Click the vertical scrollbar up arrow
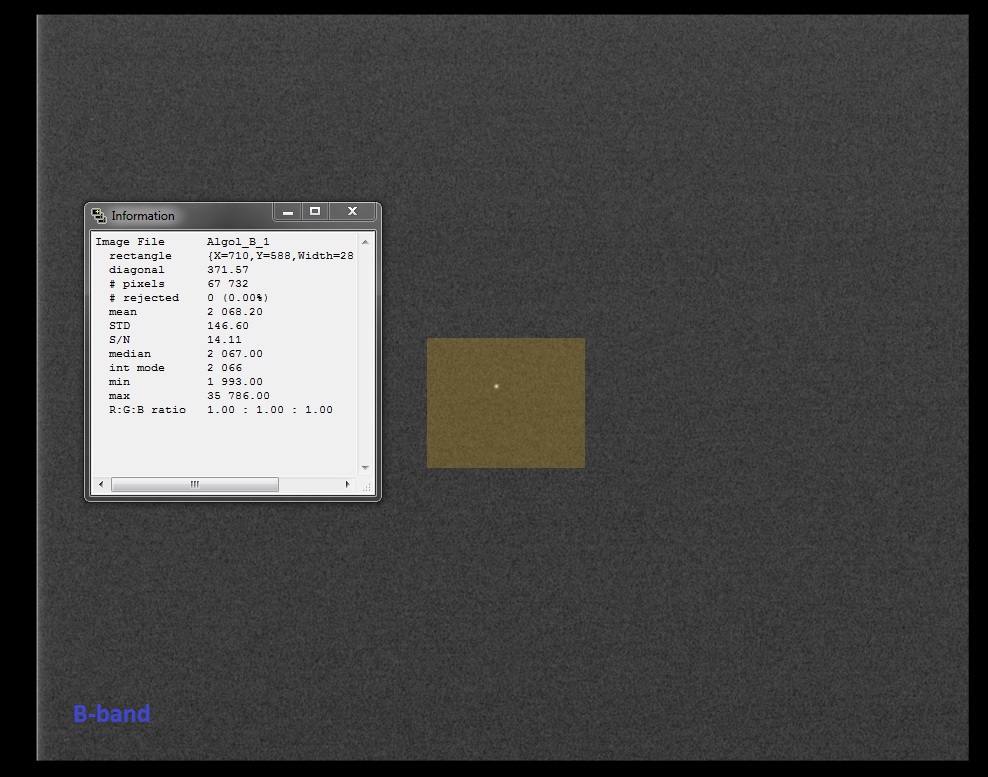988x777 pixels. click(365, 242)
